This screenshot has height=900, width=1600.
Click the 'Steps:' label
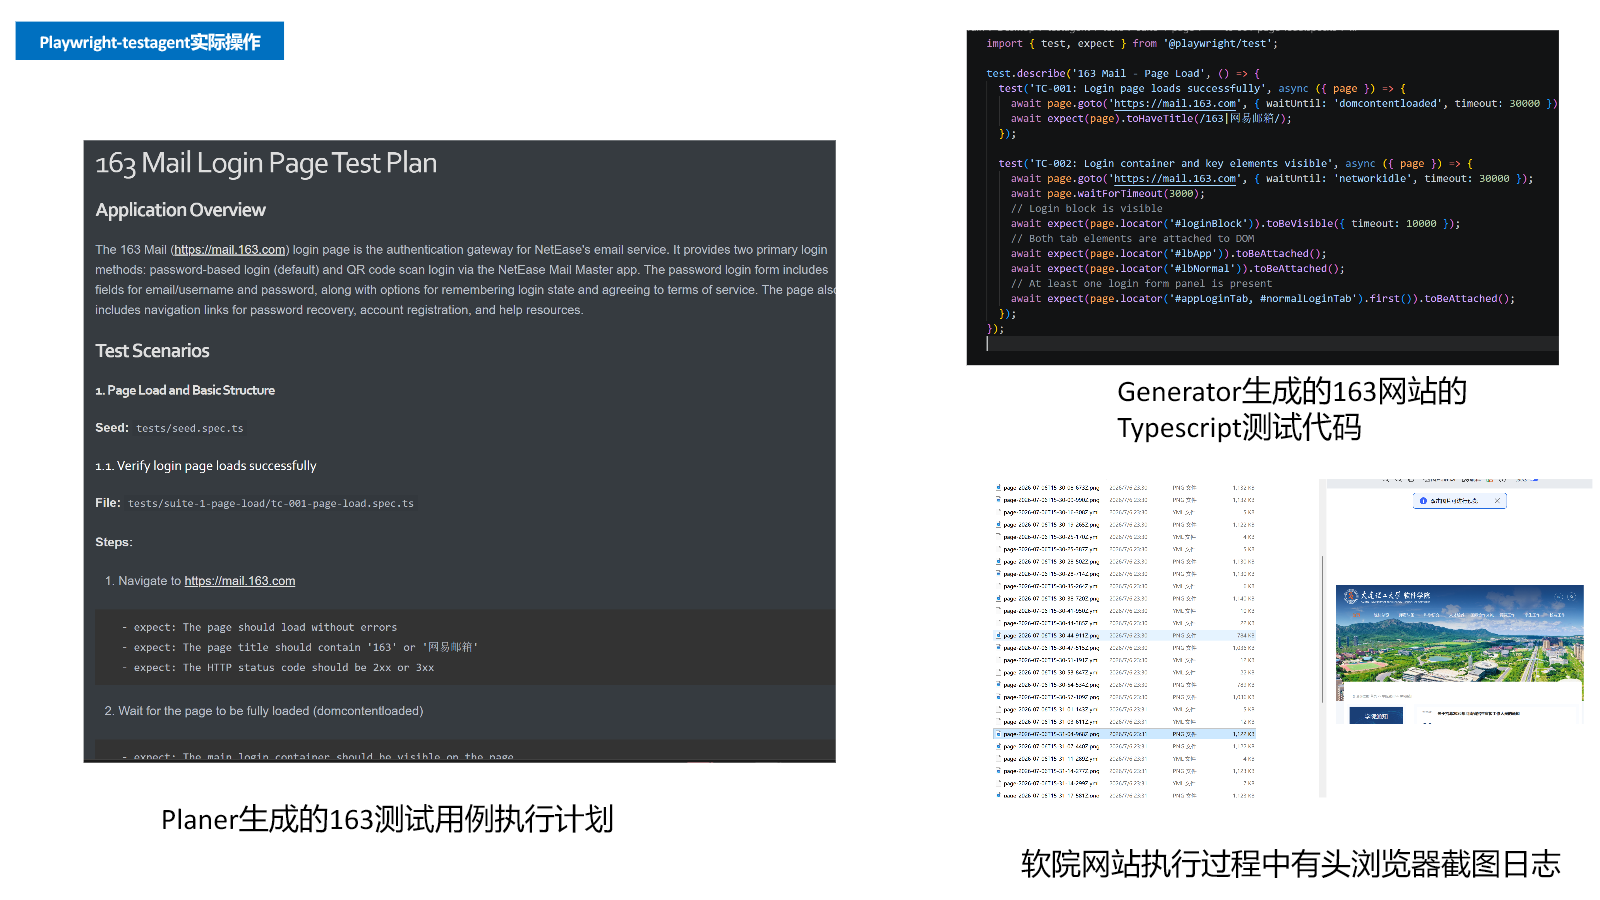click(114, 542)
